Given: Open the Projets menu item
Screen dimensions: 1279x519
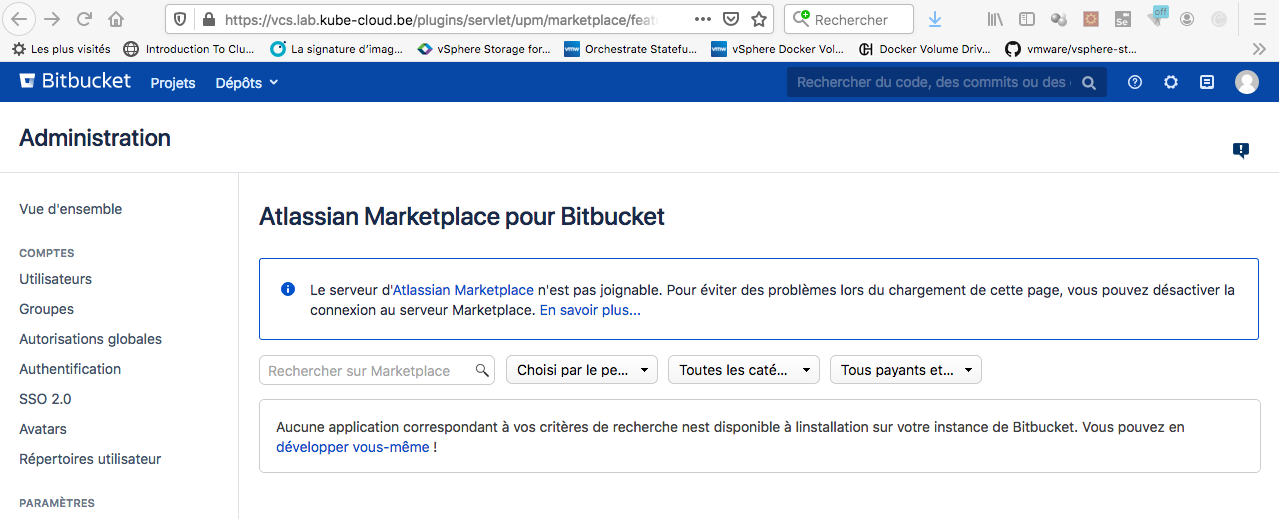Looking at the screenshot, I should click(x=173, y=83).
